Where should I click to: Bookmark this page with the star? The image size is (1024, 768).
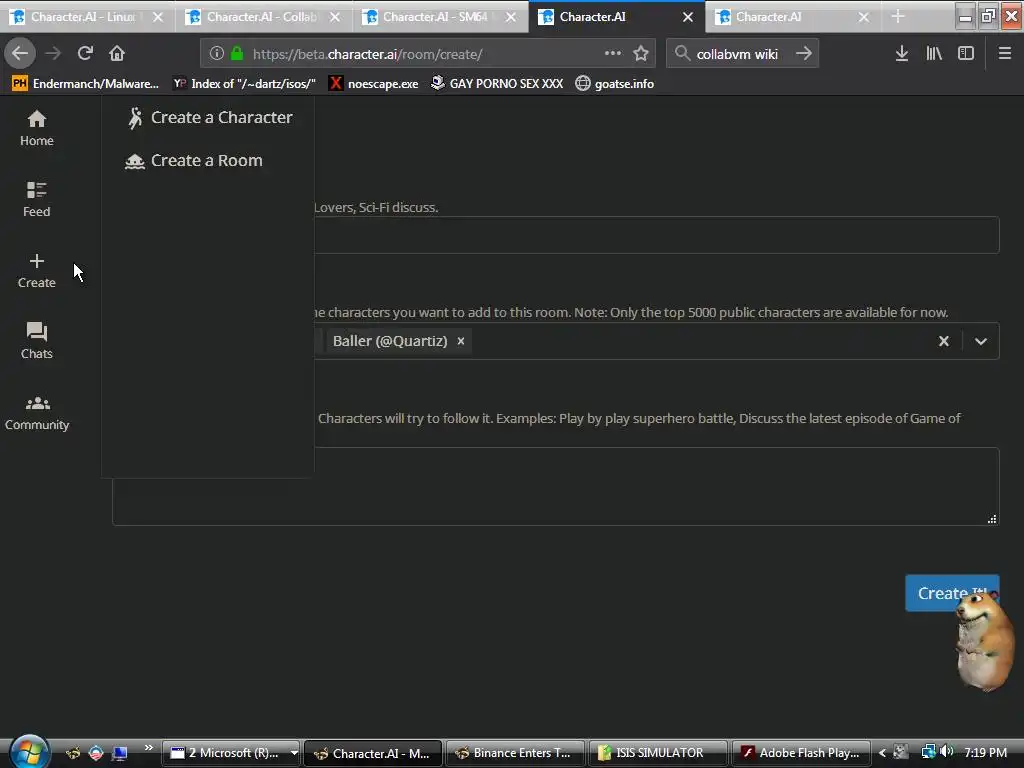click(x=641, y=54)
